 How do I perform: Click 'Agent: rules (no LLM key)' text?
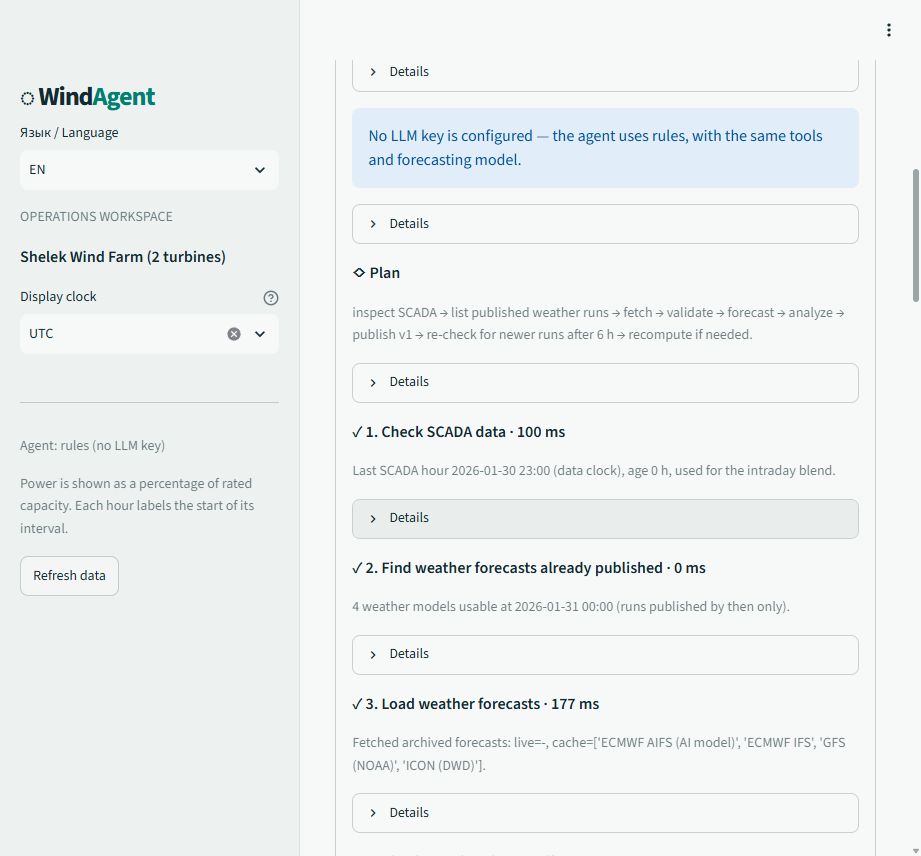pos(92,446)
